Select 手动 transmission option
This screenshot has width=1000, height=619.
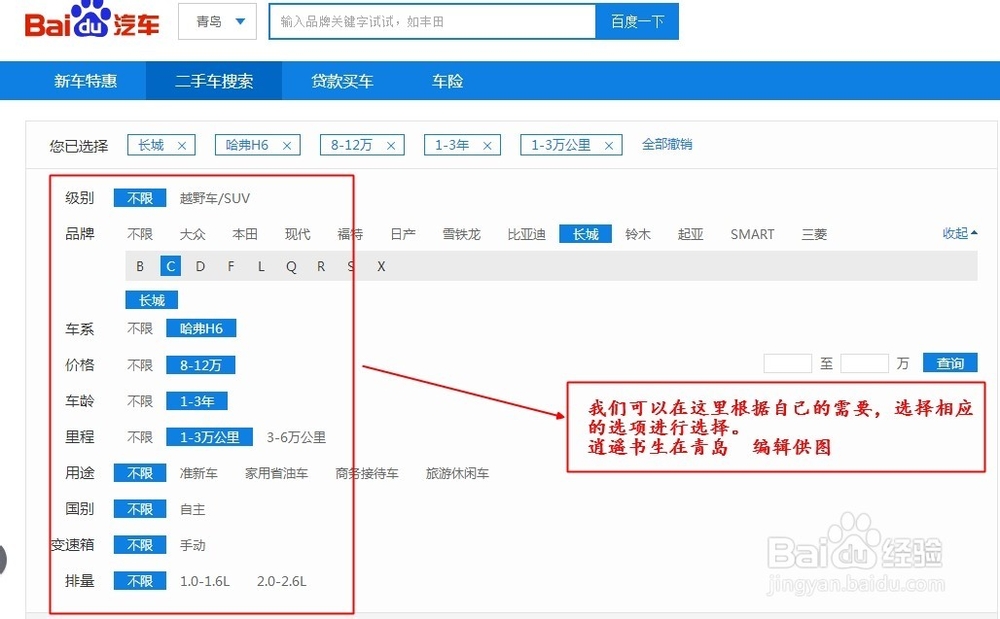tap(193, 545)
